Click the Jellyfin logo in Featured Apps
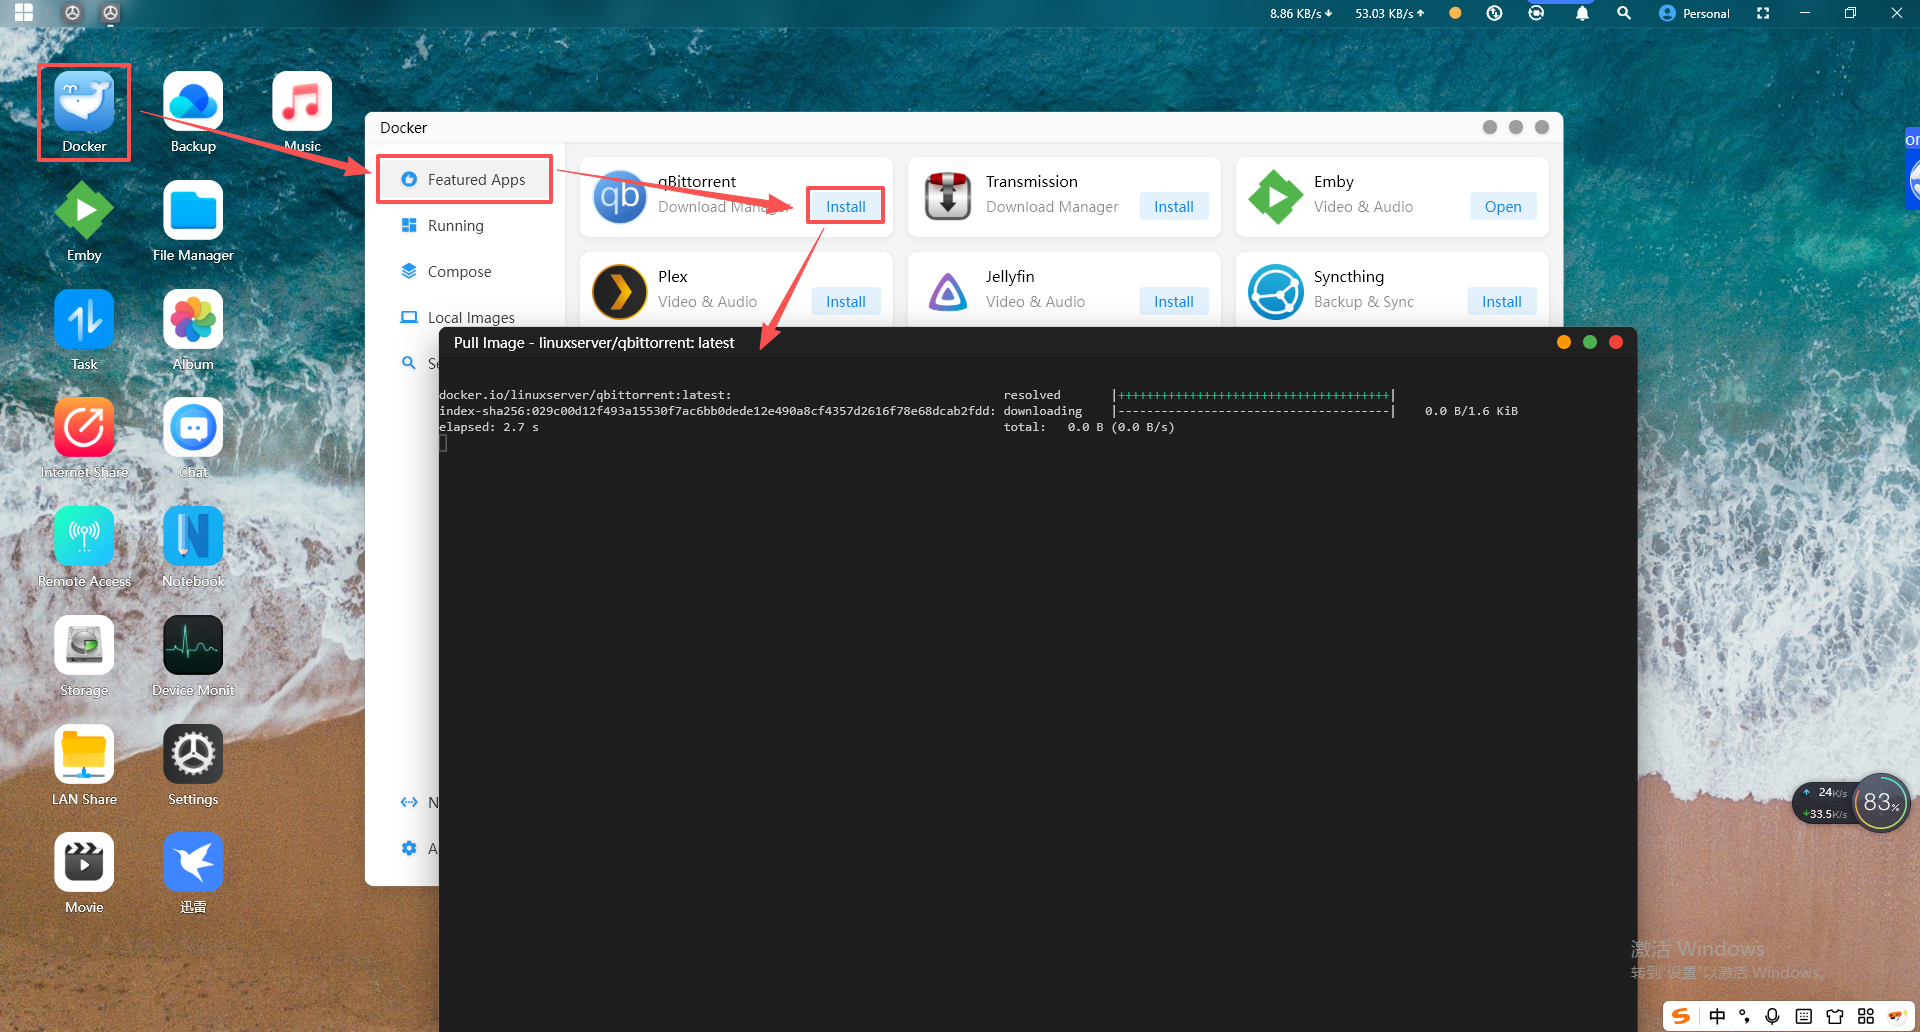 click(x=948, y=292)
